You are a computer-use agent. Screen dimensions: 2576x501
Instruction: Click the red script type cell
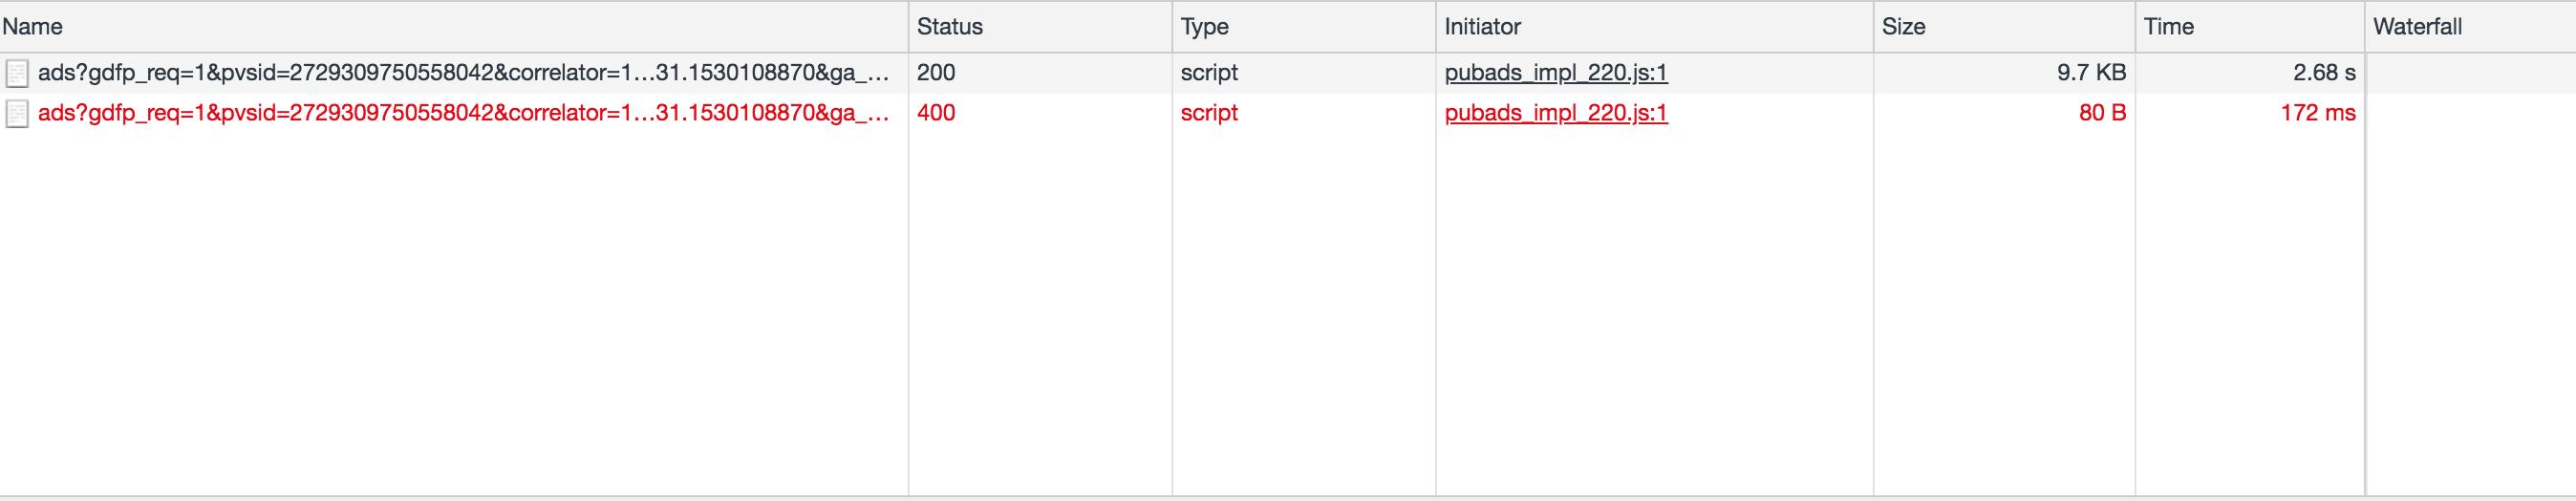[1209, 113]
